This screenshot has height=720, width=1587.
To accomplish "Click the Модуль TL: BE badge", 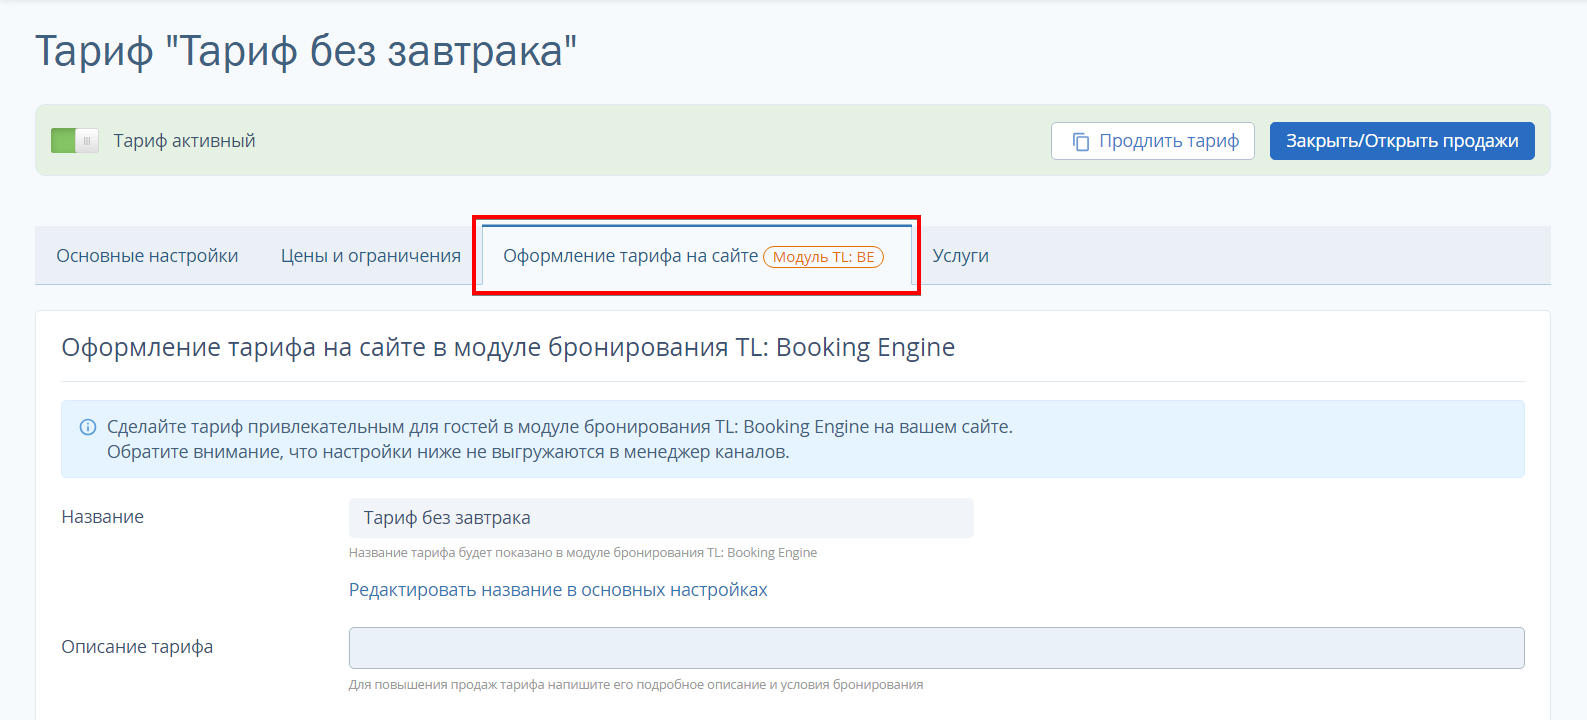I will tap(823, 257).
